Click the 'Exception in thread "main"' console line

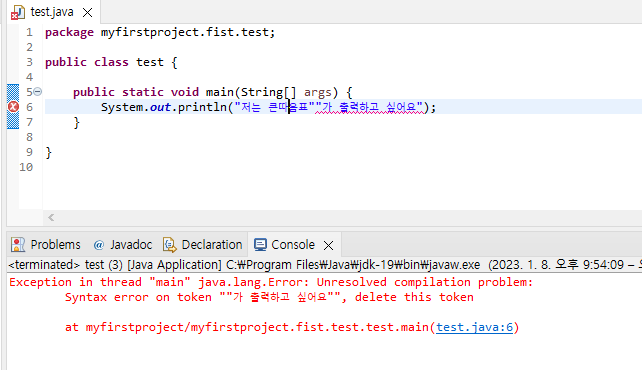click(271, 282)
